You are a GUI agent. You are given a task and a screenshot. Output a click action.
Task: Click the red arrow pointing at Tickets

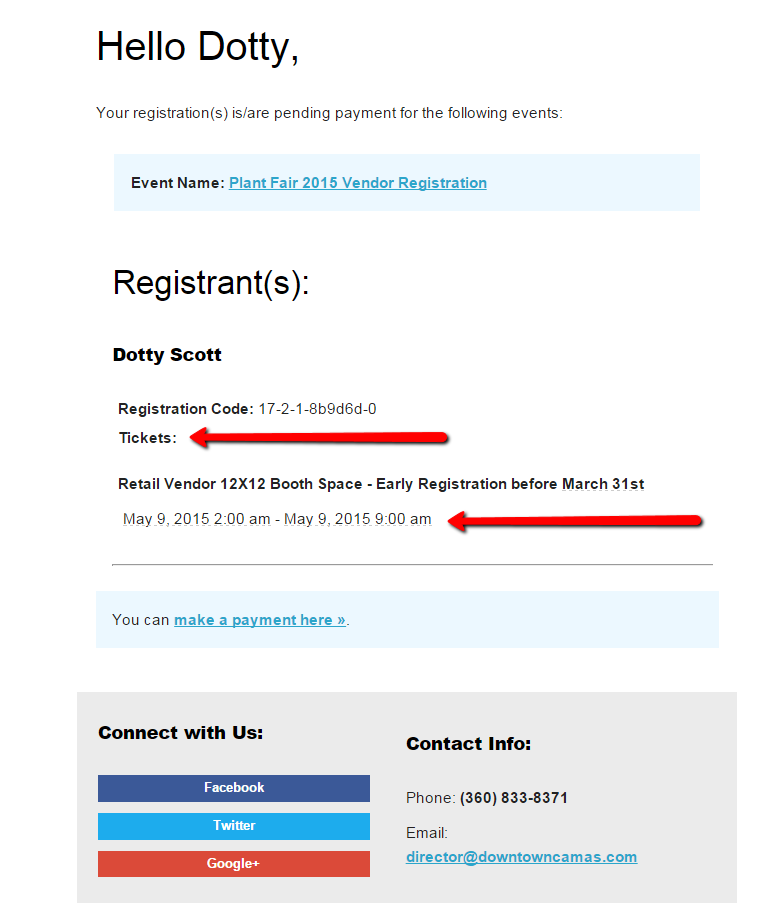tap(319, 438)
